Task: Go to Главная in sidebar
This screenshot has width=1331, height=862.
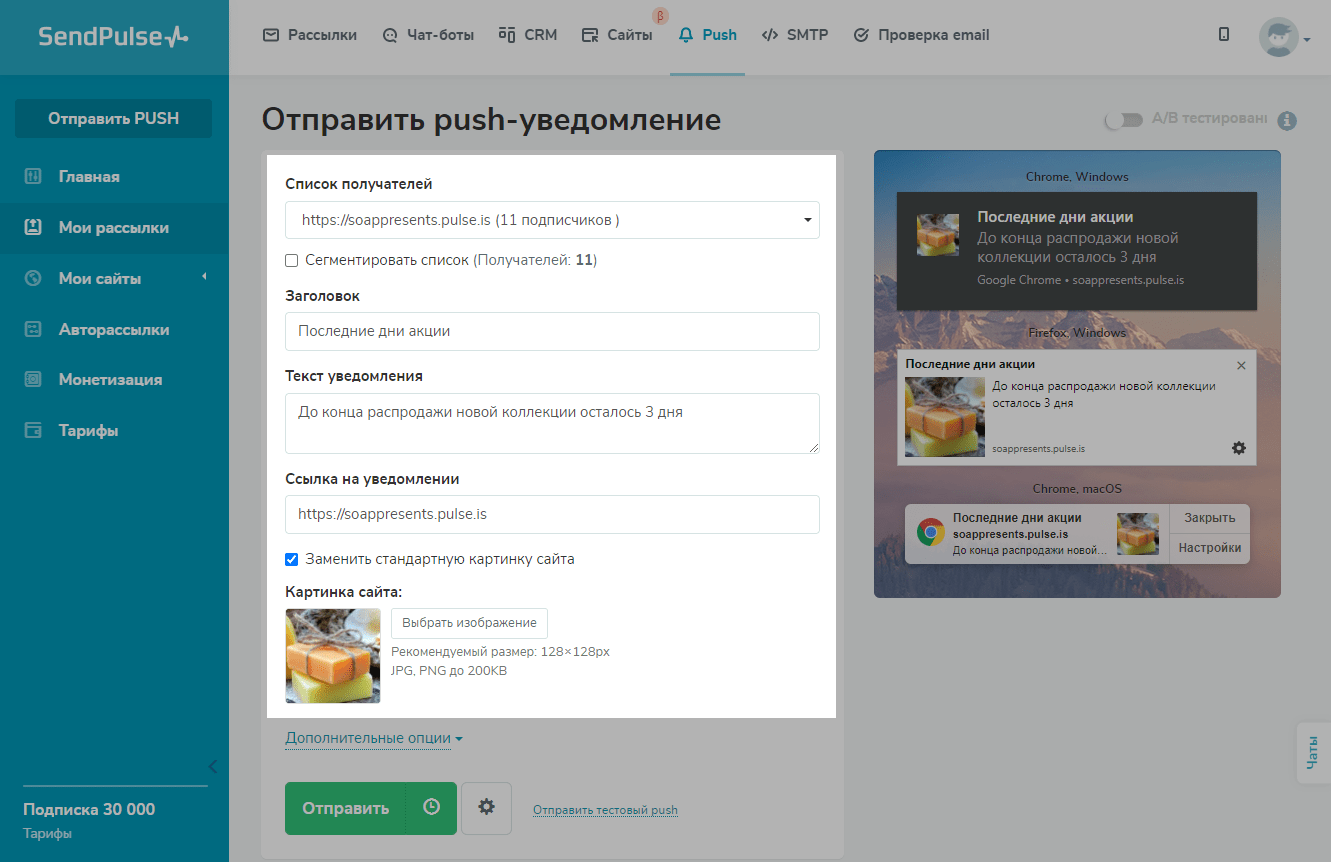Action: (114, 177)
